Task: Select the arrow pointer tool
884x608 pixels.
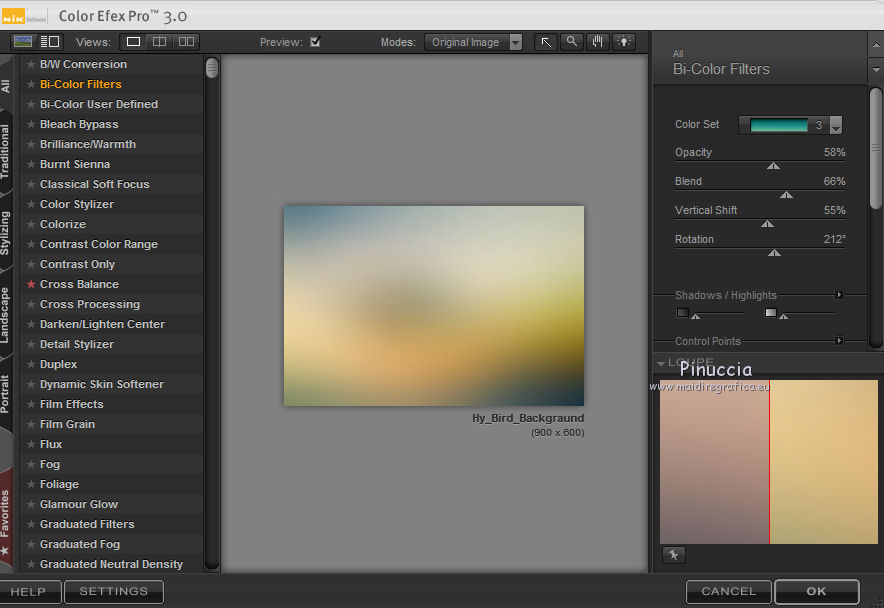Action: (546, 42)
